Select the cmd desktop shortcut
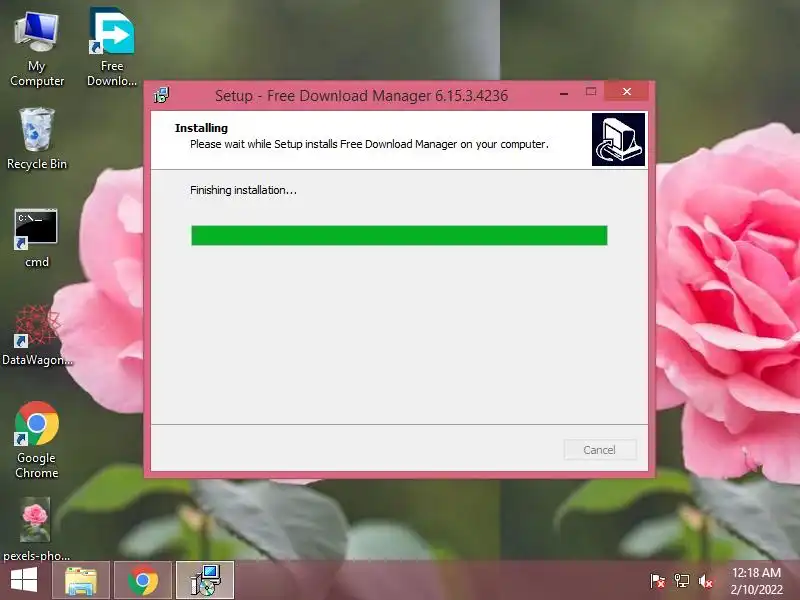 click(x=36, y=238)
